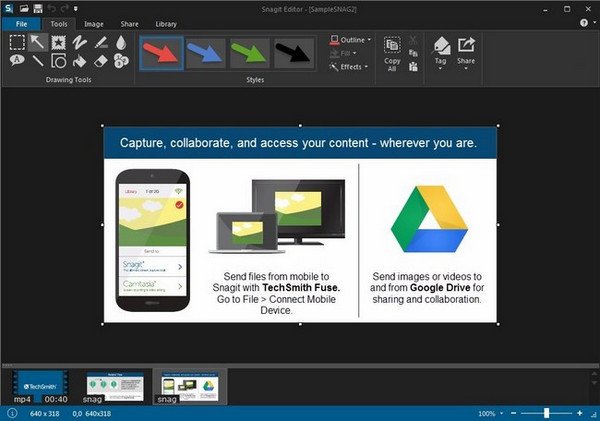
Task: Open the Help question mark icon
Action: (584, 23)
